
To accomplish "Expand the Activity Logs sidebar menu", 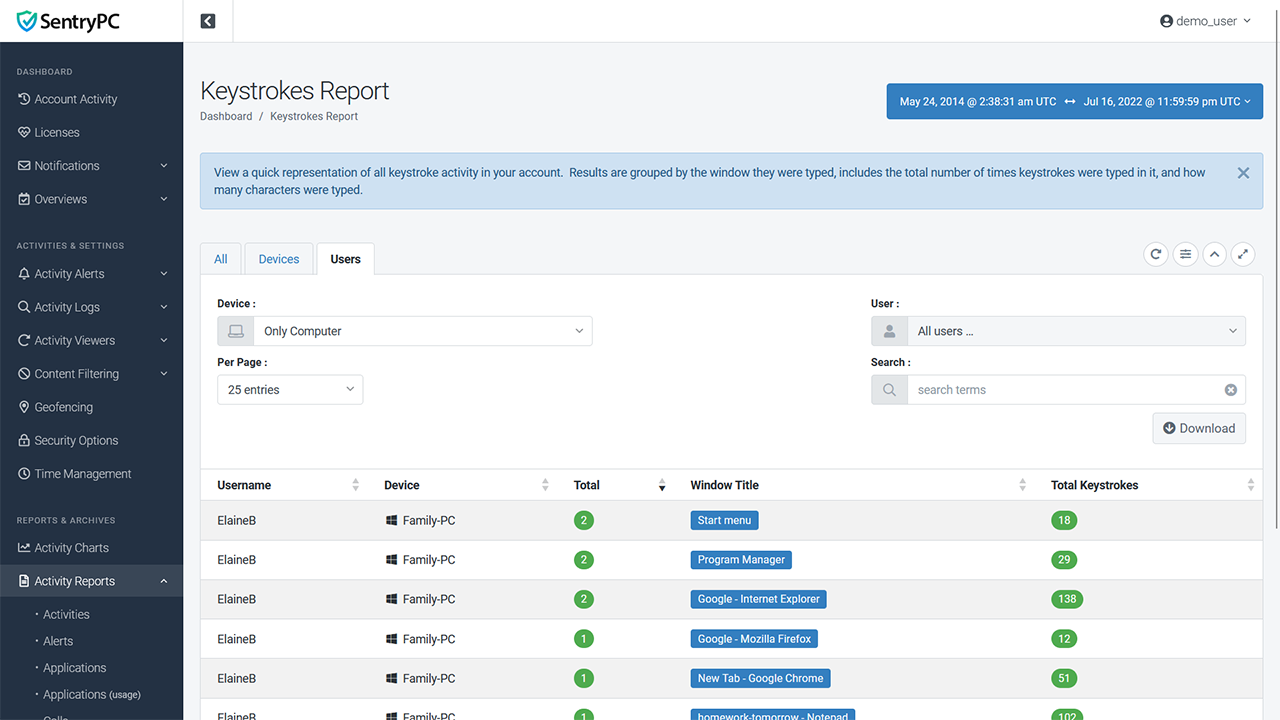I will [x=91, y=307].
